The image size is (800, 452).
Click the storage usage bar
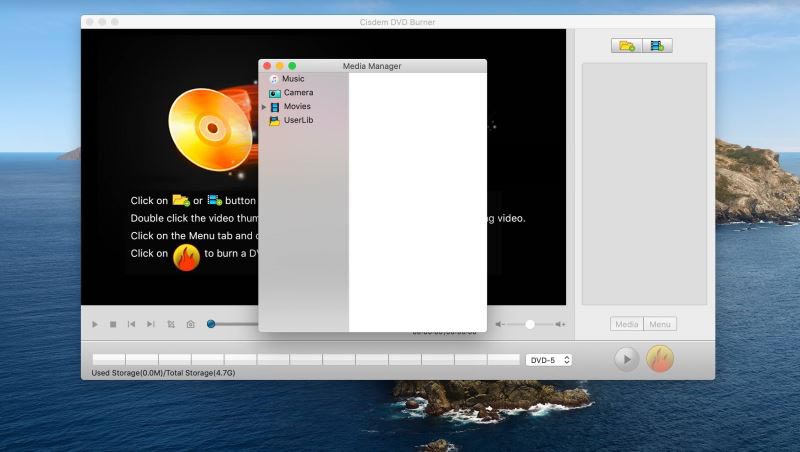click(x=306, y=360)
